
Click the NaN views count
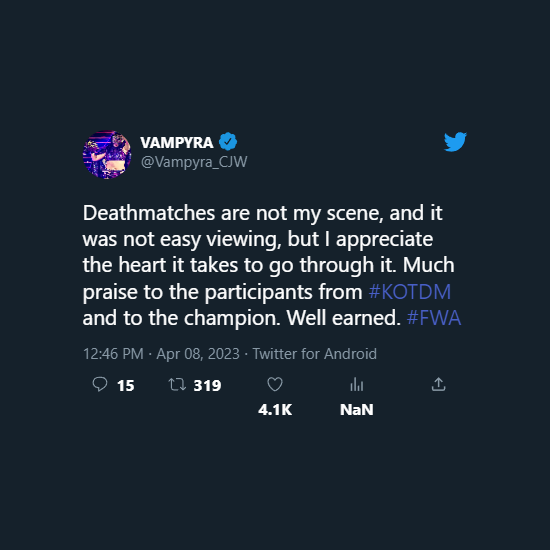pyautogui.click(x=357, y=410)
